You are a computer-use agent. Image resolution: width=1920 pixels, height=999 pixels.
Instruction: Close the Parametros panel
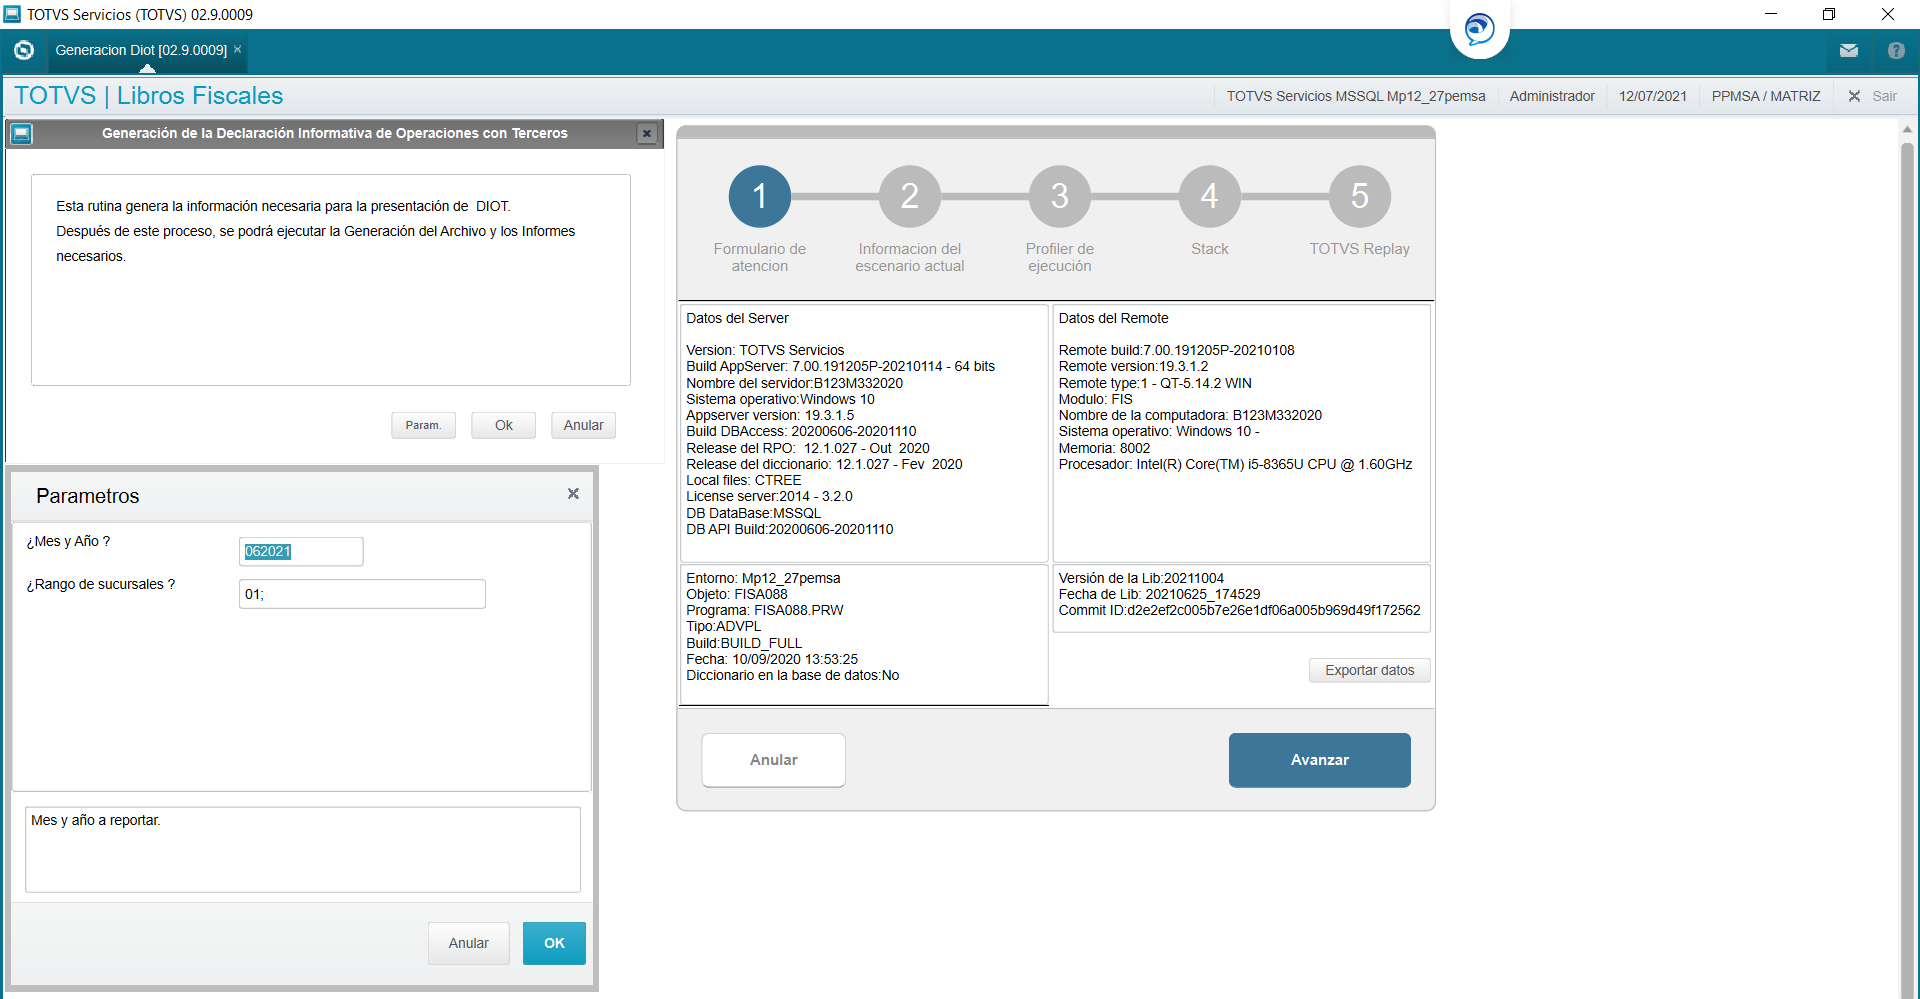573,494
